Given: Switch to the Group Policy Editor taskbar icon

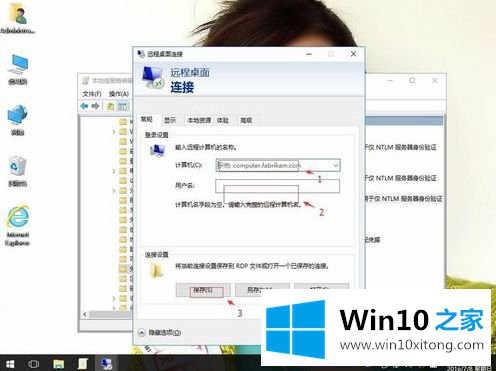Looking at the screenshot, I should 82,364.
